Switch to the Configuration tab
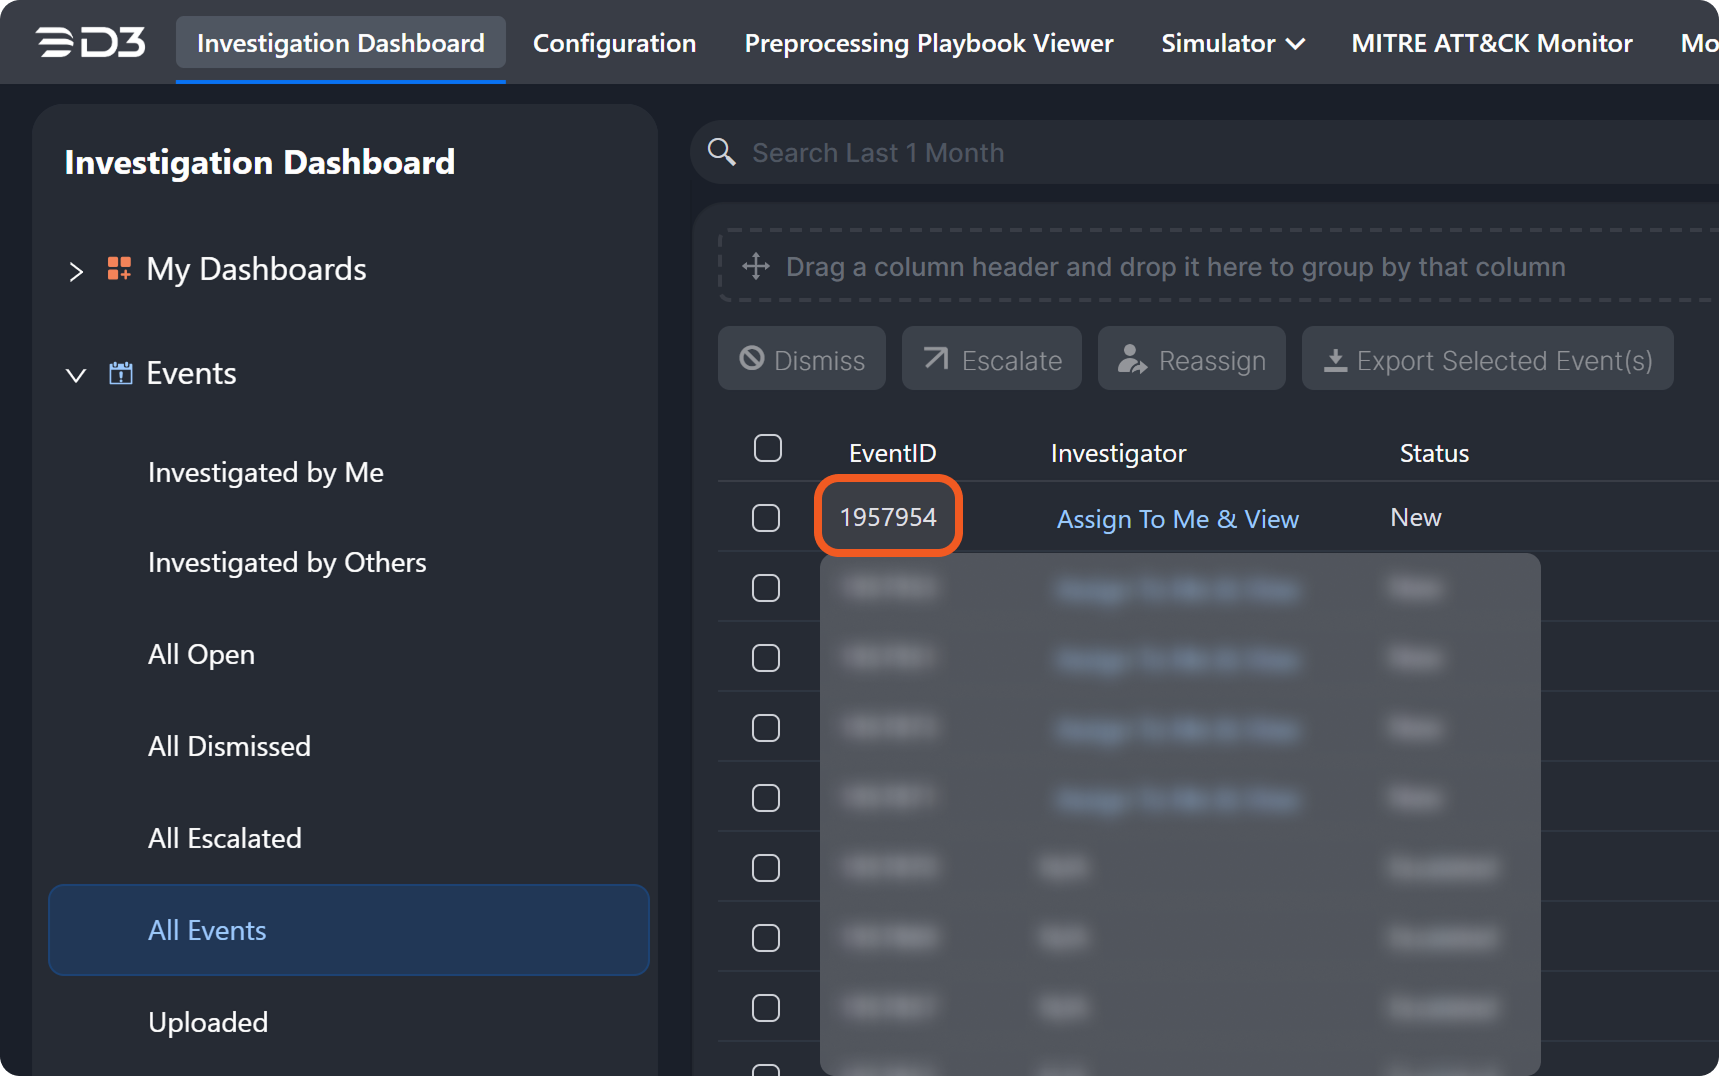Screen dimensions: 1719x1076 tap(614, 43)
